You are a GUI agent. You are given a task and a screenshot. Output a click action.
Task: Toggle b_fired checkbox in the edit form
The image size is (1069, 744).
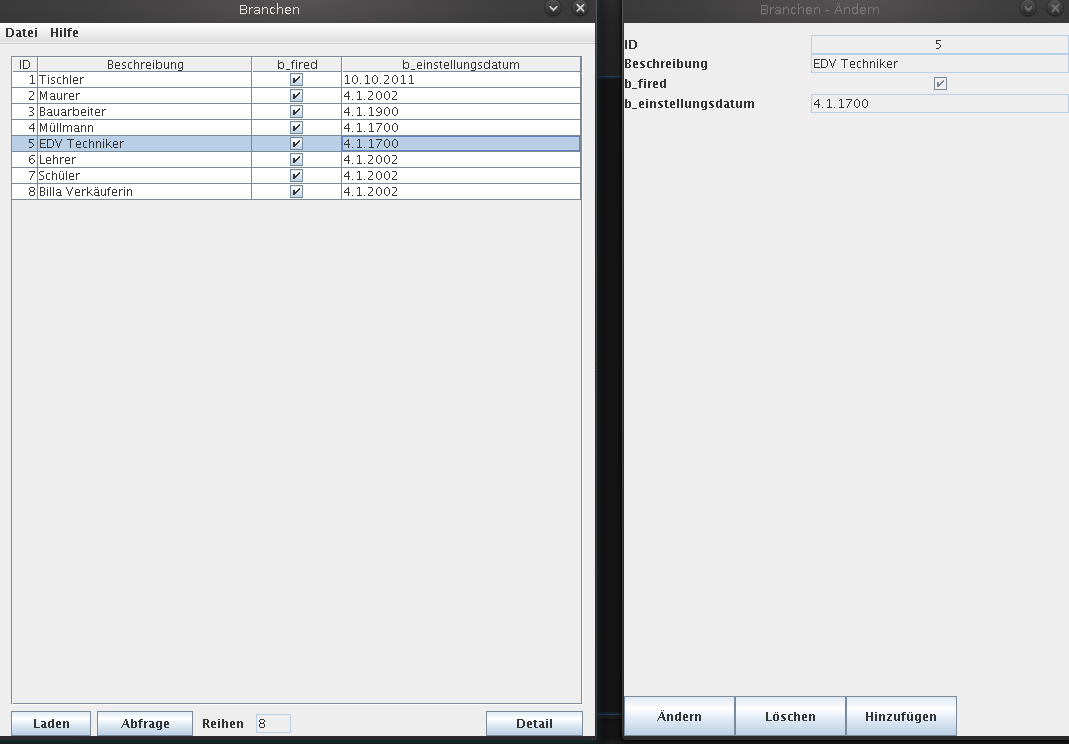pos(939,84)
